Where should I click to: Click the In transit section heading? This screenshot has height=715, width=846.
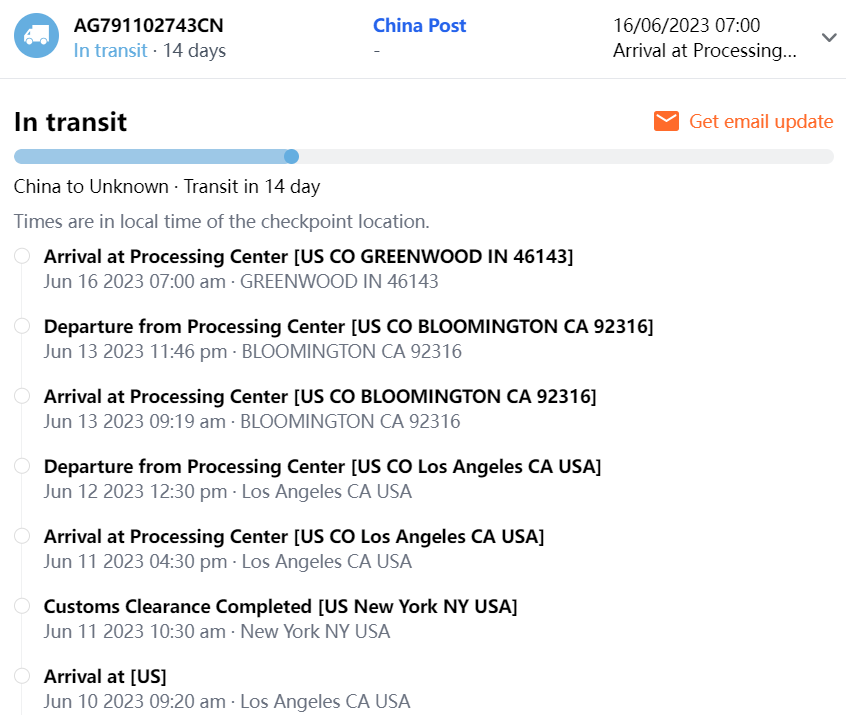pyautogui.click(x=70, y=122)
